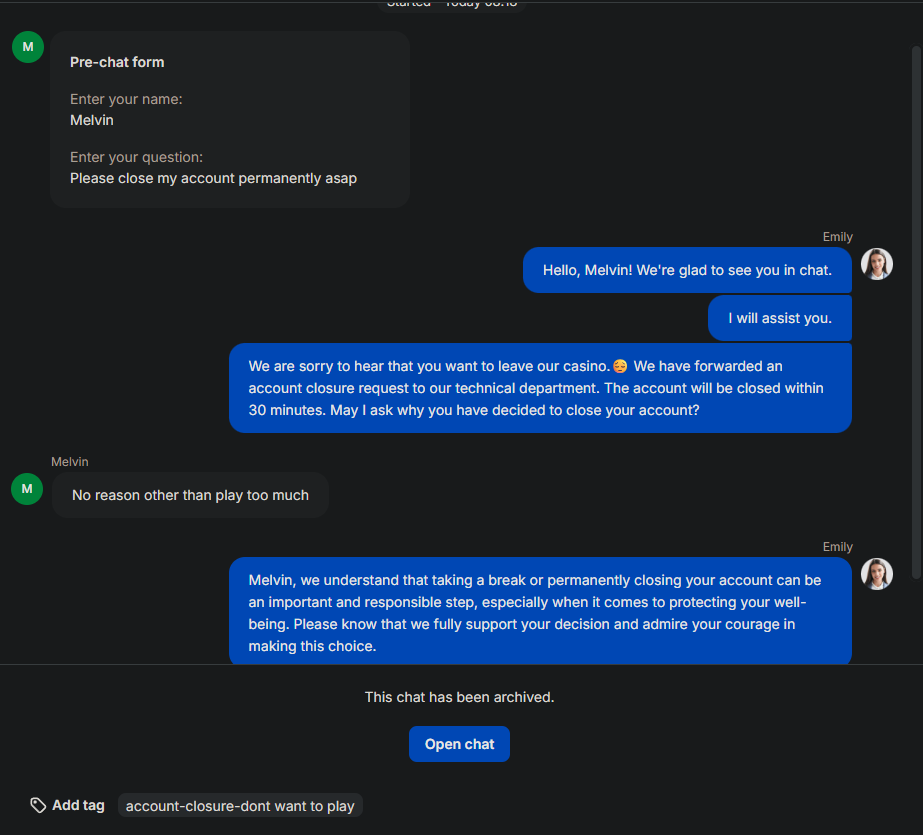The height and width of the screenshot is (835, 923).
Task: Click the 'Hello, Melvin!' greeting bubble
Action: 687,270
